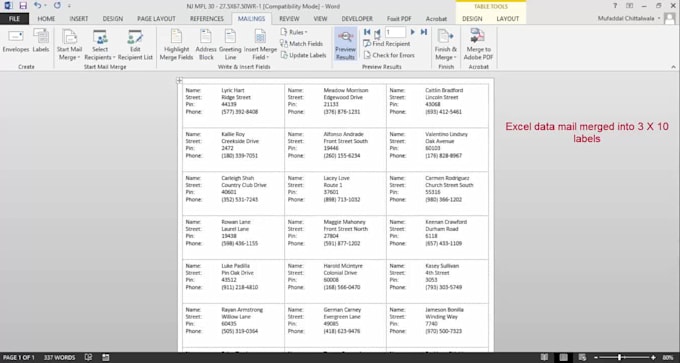Screen dimensions: 680x363
Task: Click 337 WORDS word count
Action: tap(59, 357)
